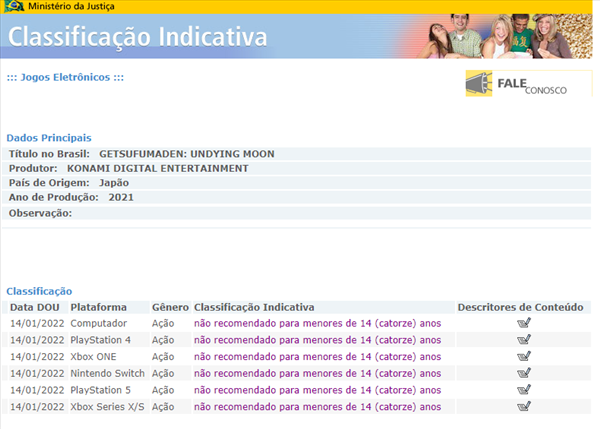Click the Ministério da Justiça header text
This screenshot has height=429, width=600.
pyautogui.click(x=70, y=7)
